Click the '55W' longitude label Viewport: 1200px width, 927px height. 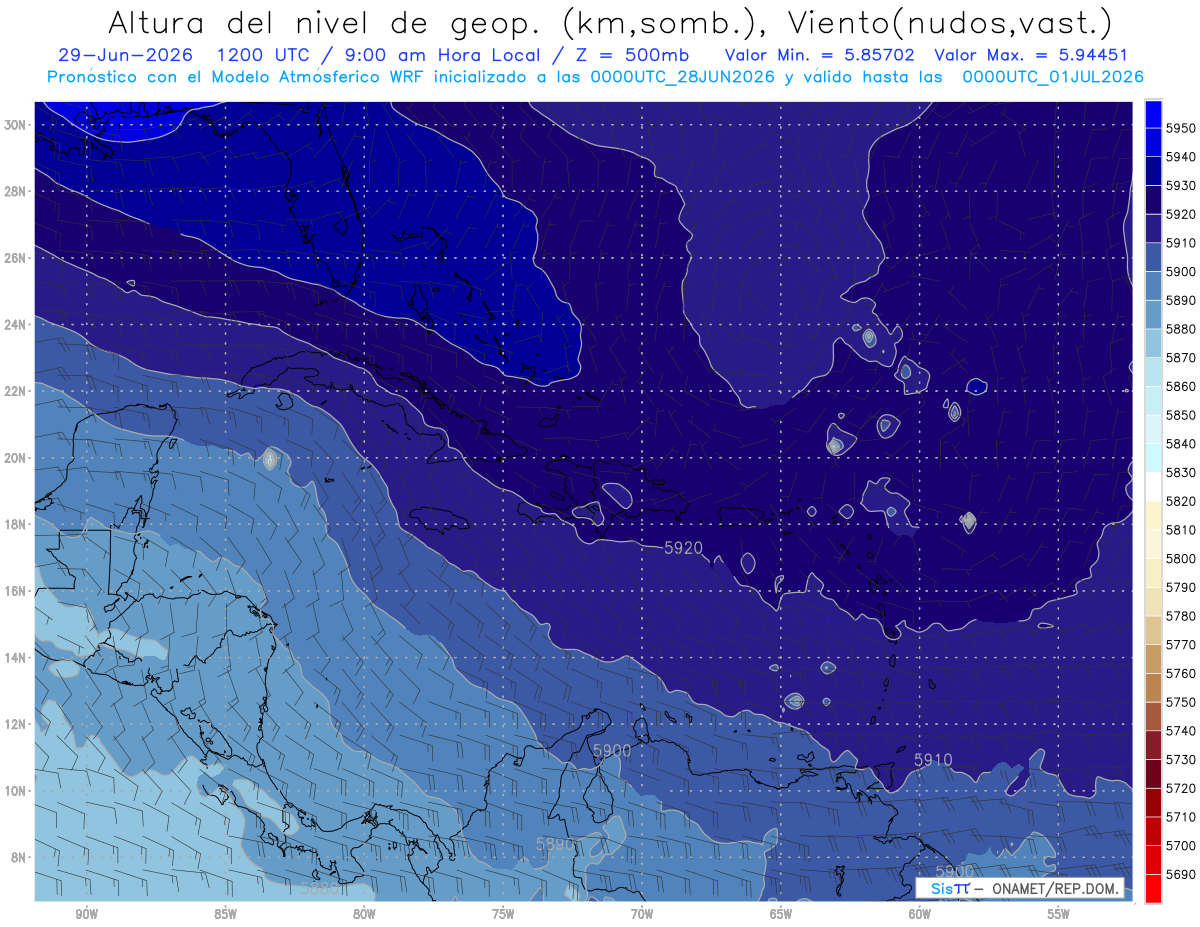1059,914
